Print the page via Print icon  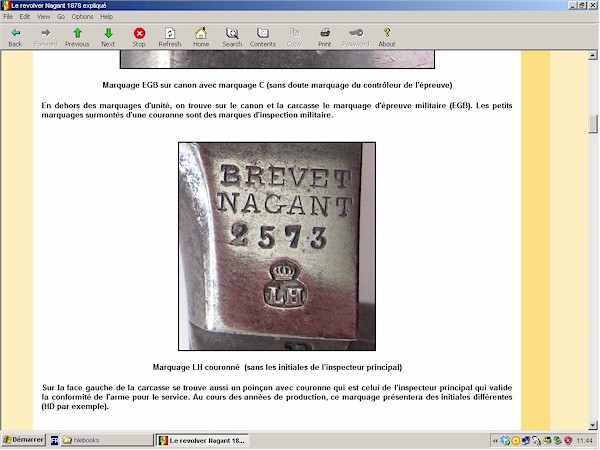pos(325,33)
